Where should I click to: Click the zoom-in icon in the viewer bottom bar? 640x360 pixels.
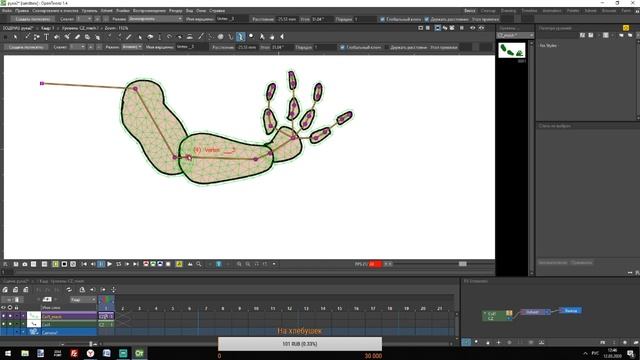239,264
